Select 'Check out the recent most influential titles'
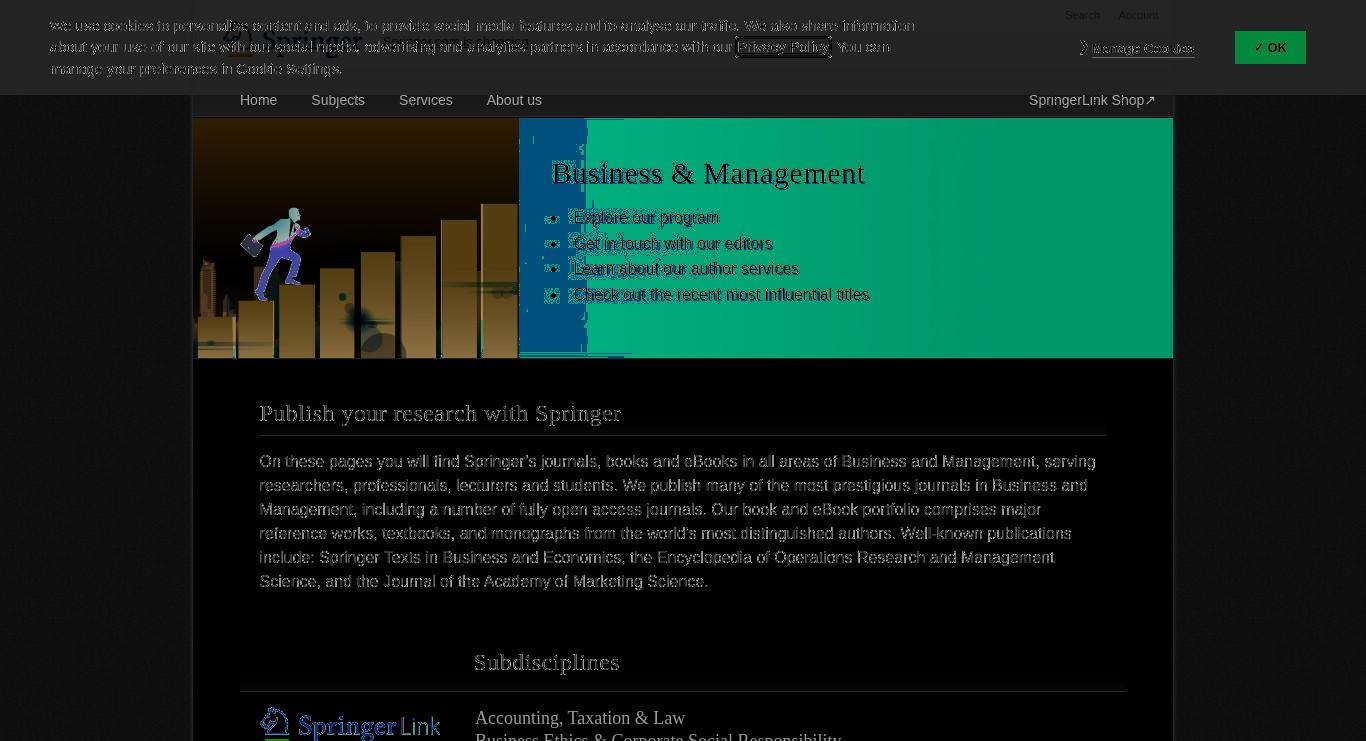1366x741 pixels. point(721,295)
